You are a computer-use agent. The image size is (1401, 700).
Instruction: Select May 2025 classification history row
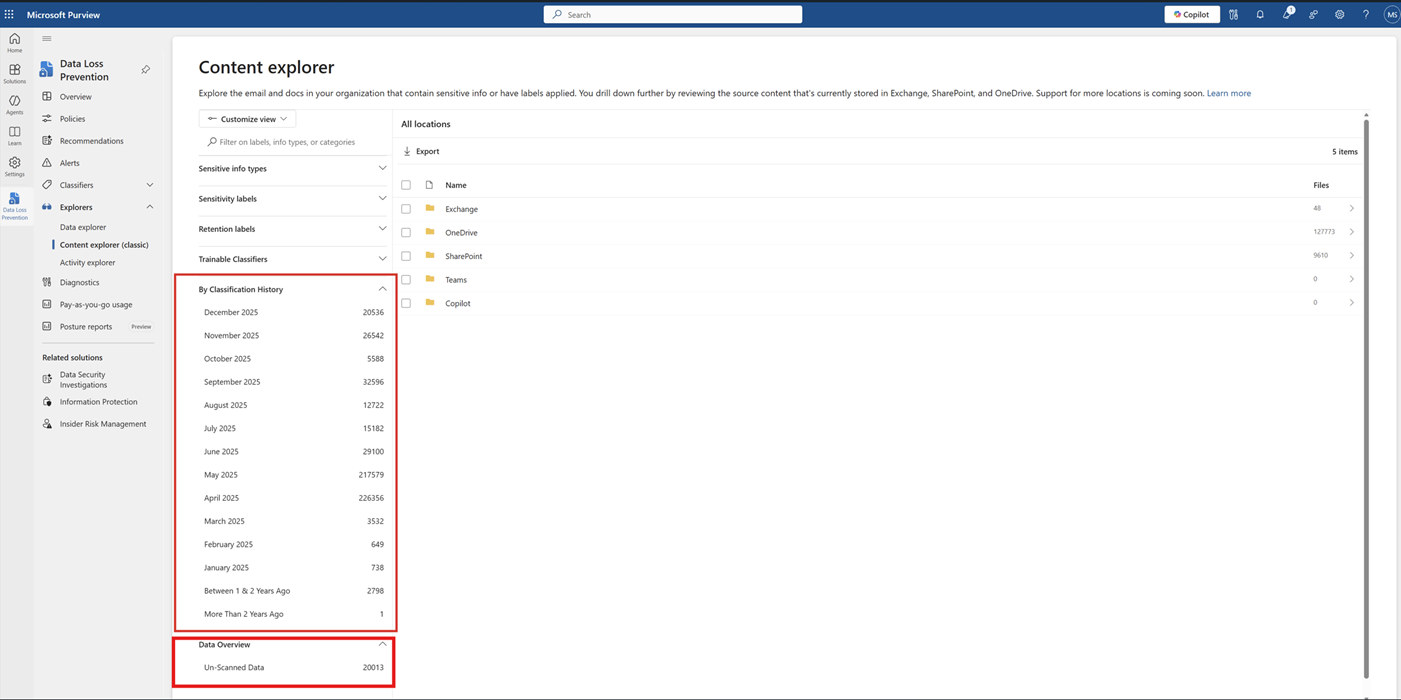pyautogui.click(x=293, y=474)
